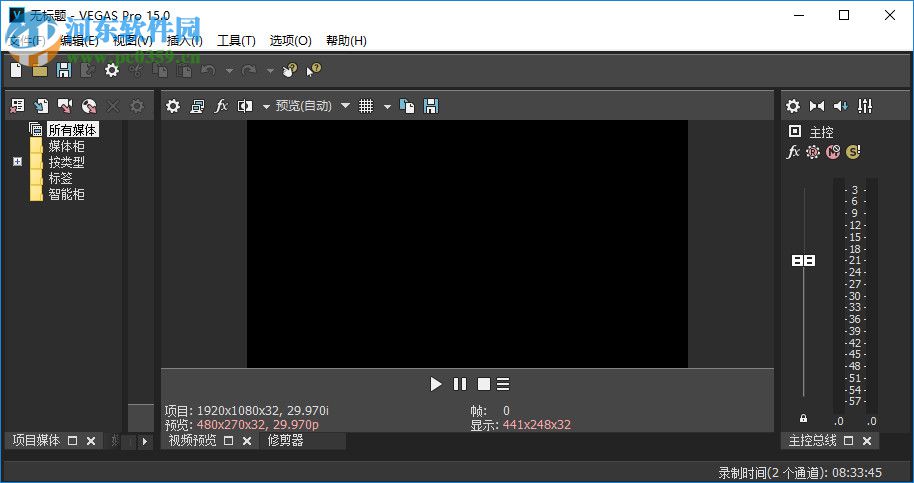Open project properties gear in the main toolbar
The width and height of the screenshot is (914, 483).
pyautogui.click(x=111, y=70)
